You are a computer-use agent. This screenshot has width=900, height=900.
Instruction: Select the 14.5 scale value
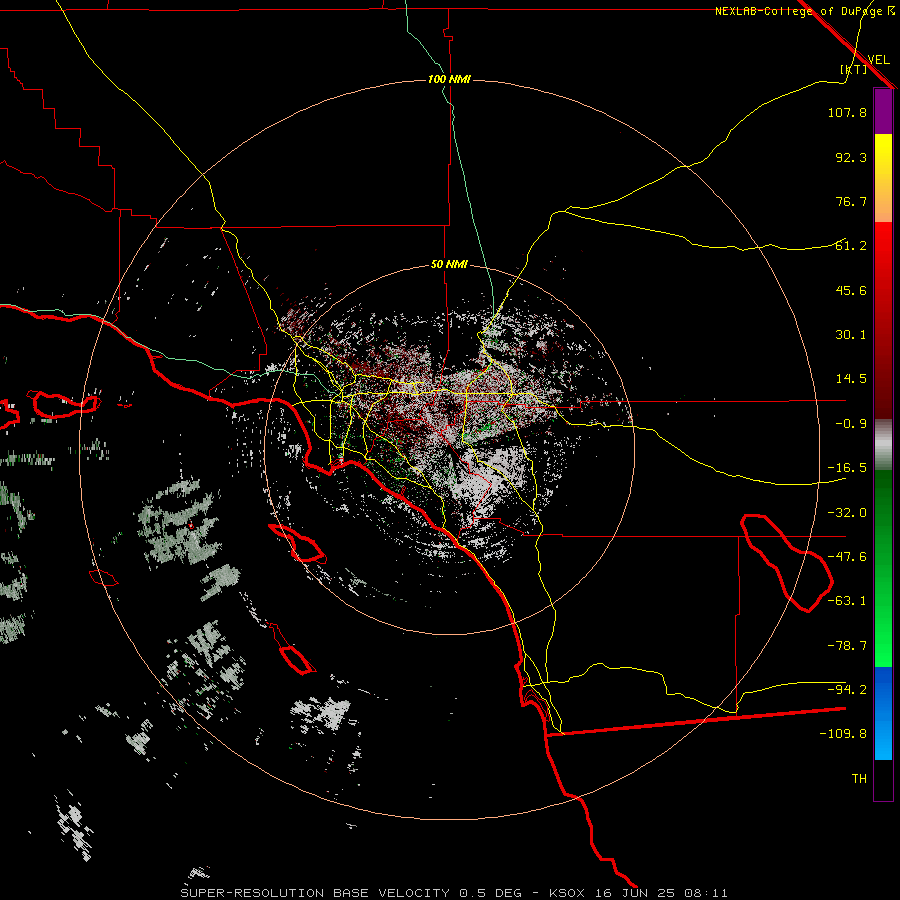click(x=851, y=379)
